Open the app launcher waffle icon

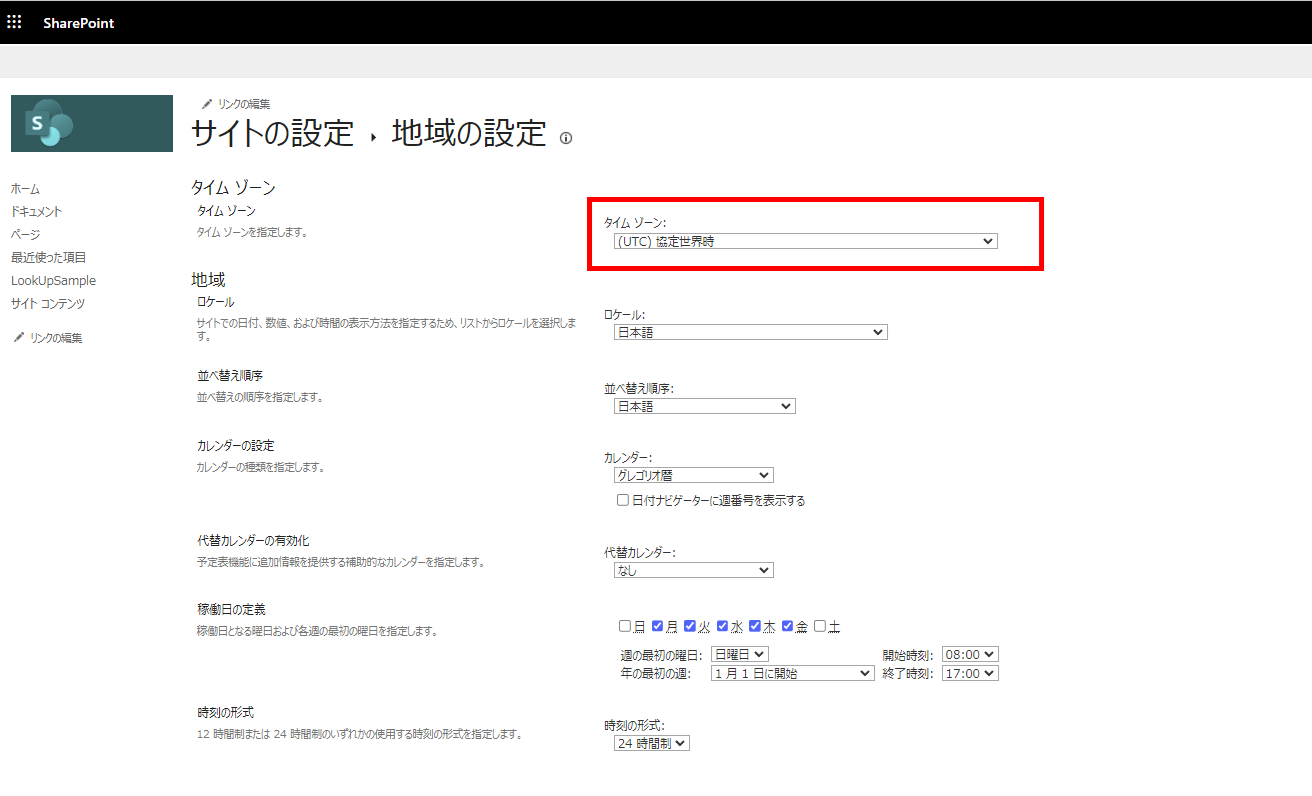click(x=14, y=21)
